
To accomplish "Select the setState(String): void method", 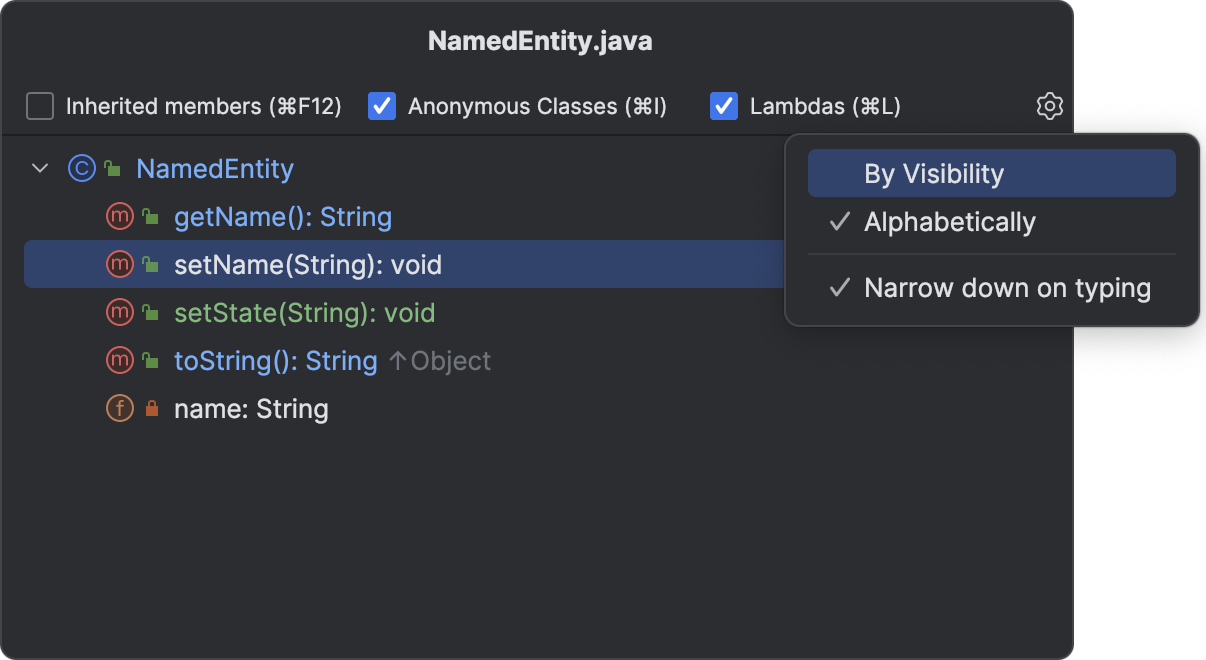I will (x=305, y=312).
